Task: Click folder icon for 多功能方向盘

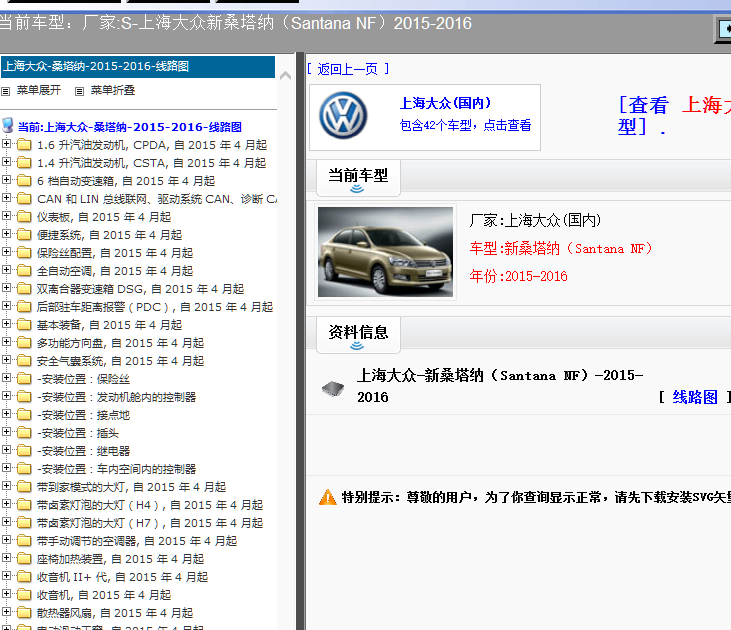Action: pos(24,343)
